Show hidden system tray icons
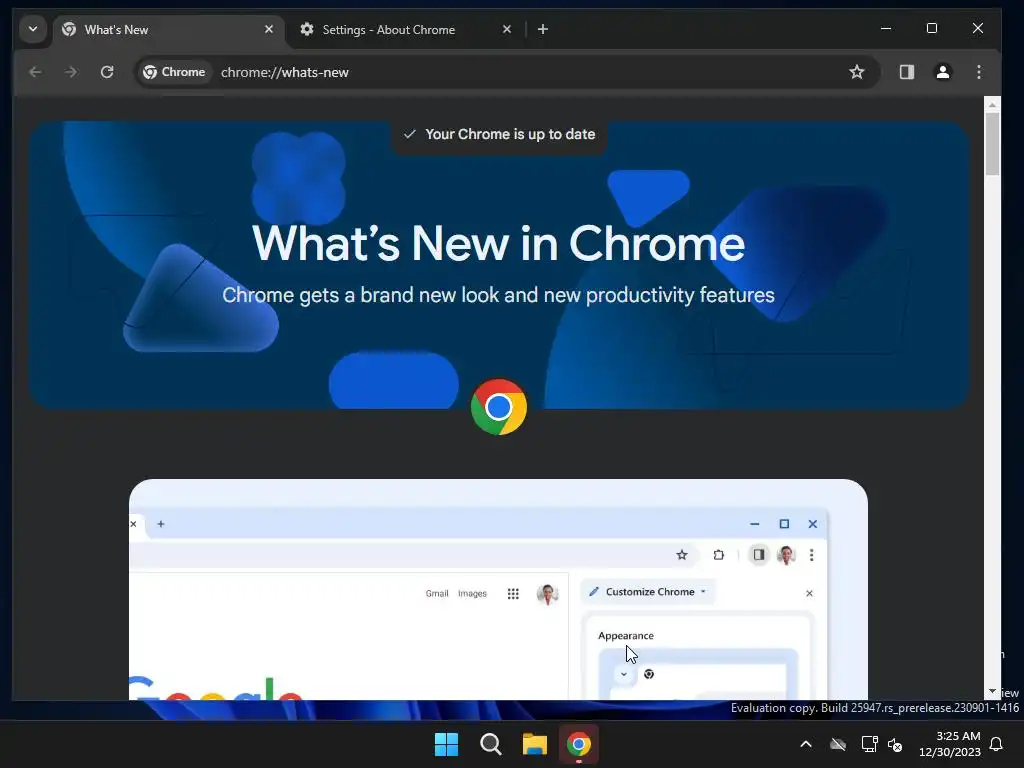 pos(806,744)
